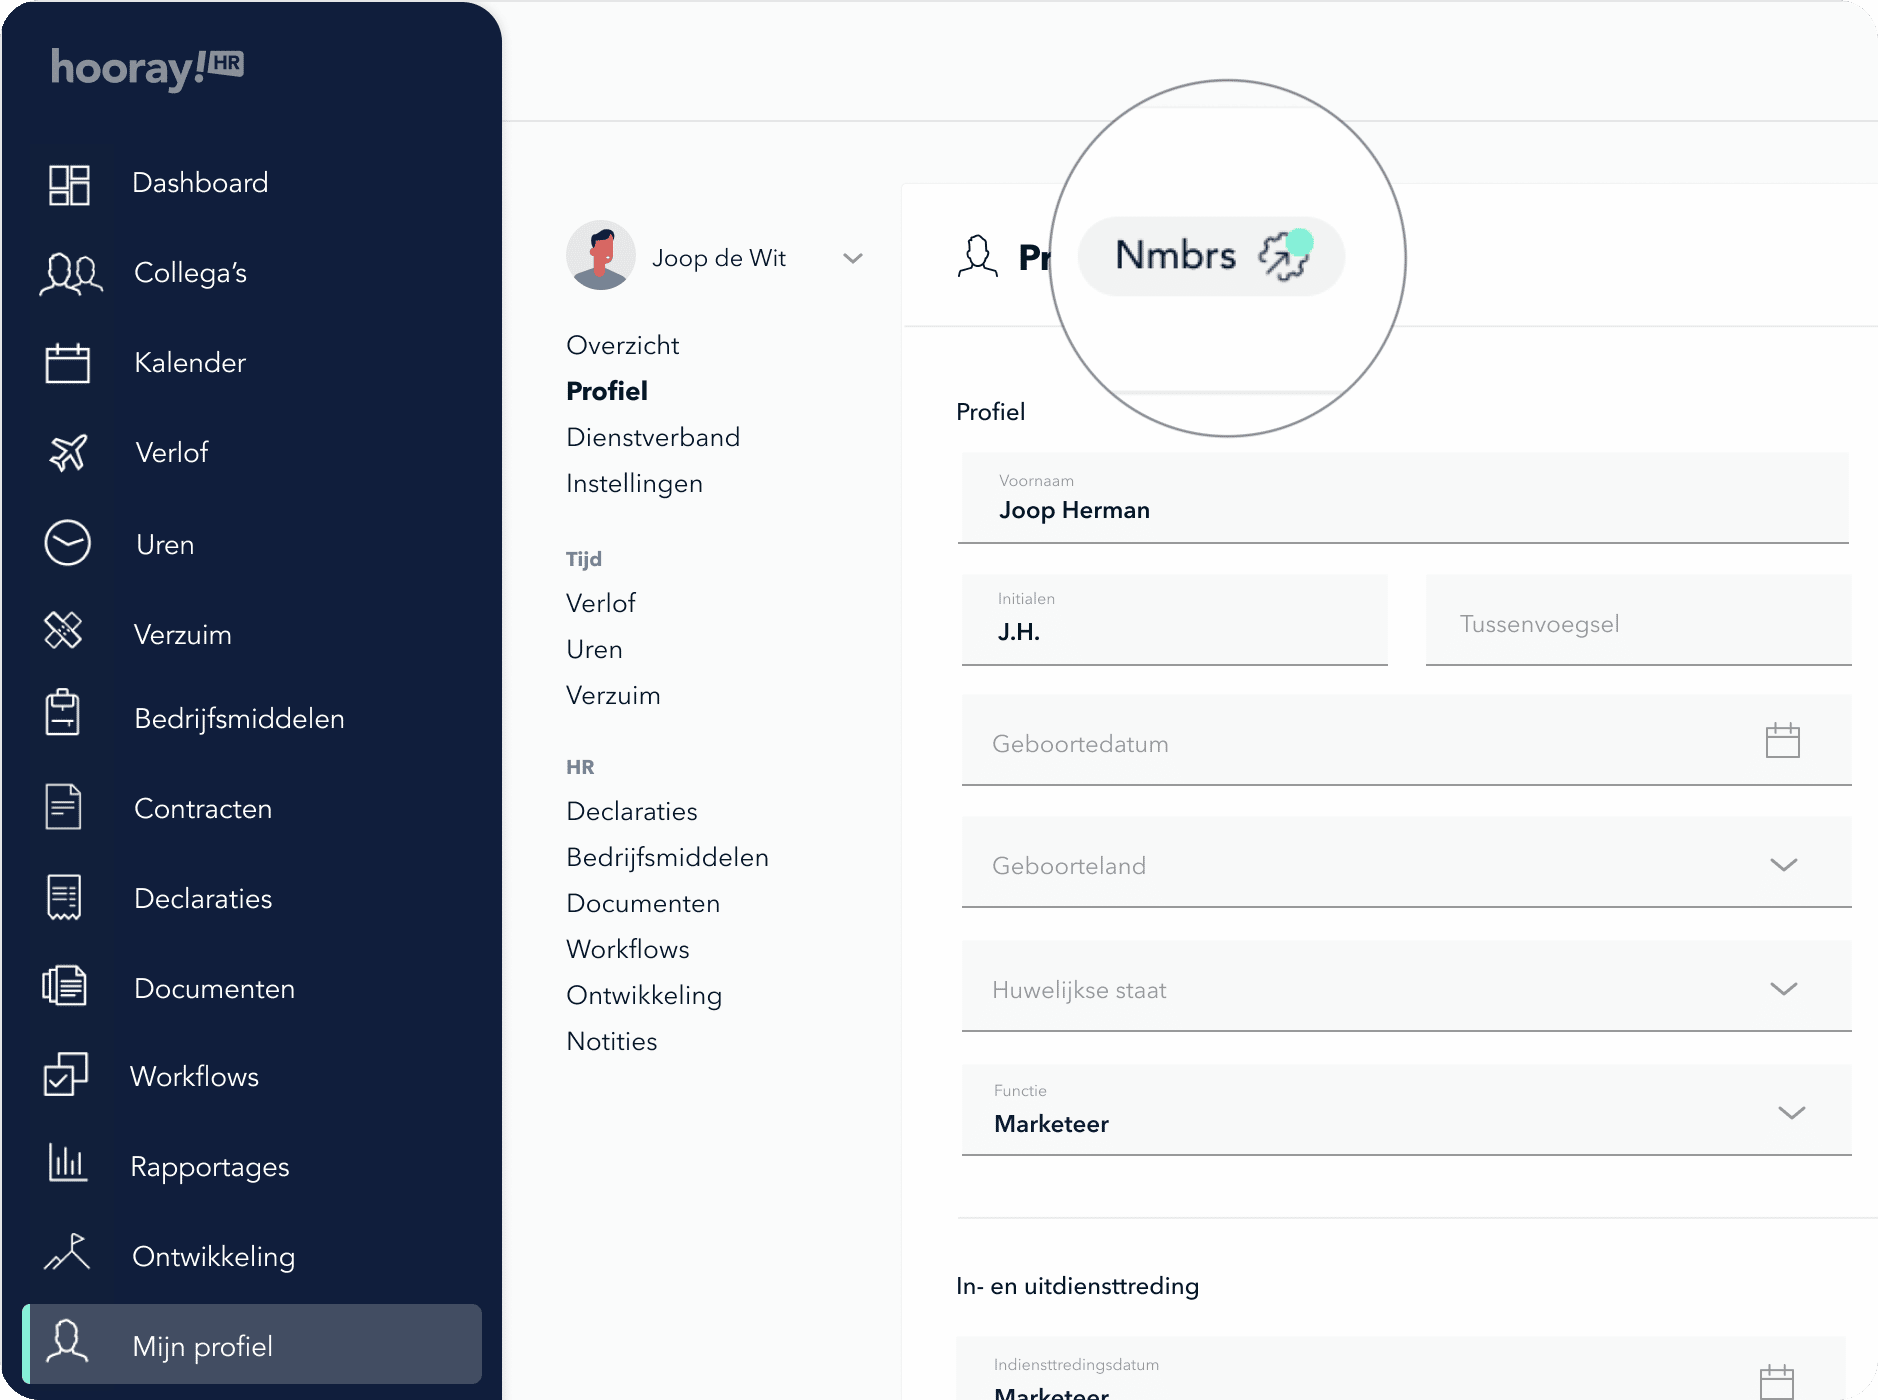Viewport: 1878px width, 1400px height.
Task: Click the Mijn profiel person icon
Action: tap(67, 1341)
